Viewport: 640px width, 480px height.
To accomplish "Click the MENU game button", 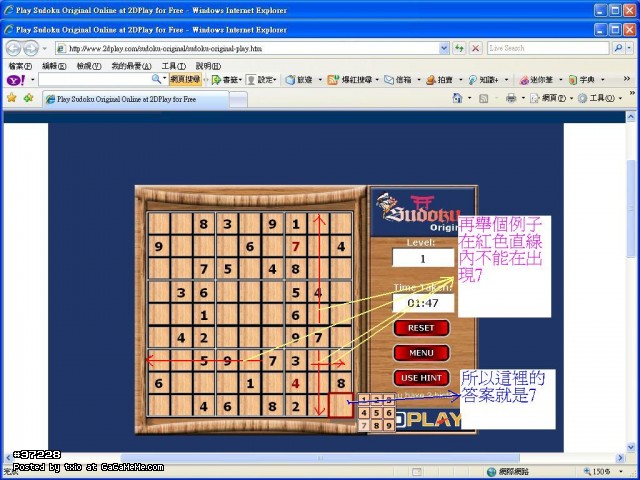I will point(421,353).
